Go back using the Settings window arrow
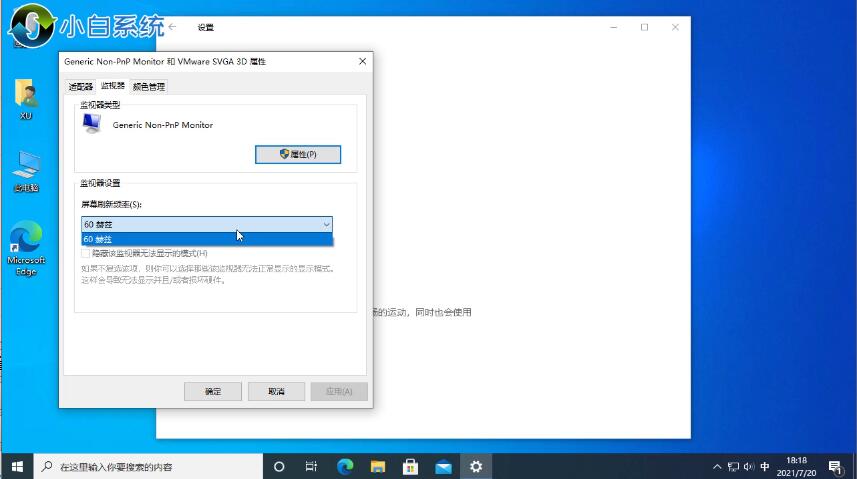 point(173,27)
